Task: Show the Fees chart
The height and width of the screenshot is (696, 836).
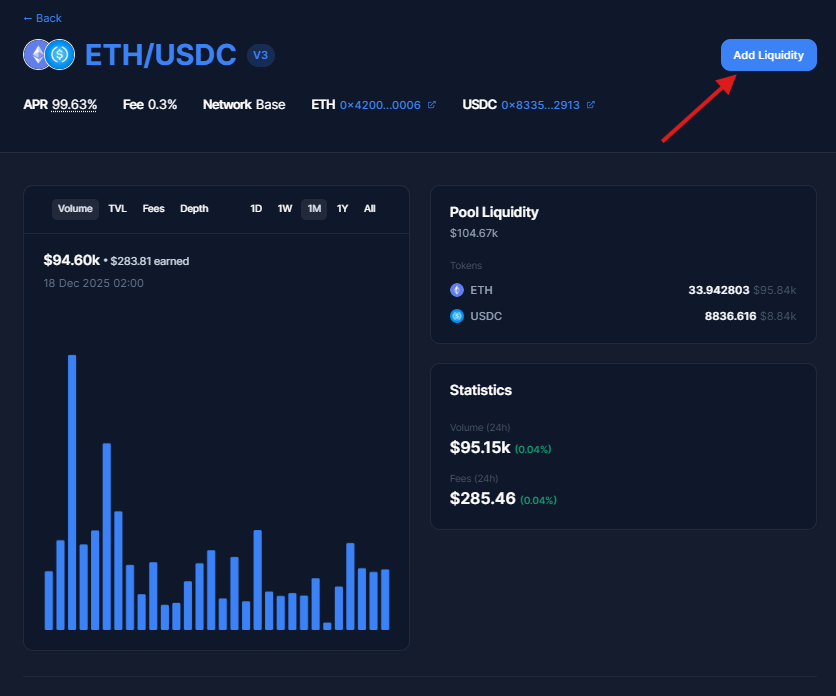Action: 153,209
